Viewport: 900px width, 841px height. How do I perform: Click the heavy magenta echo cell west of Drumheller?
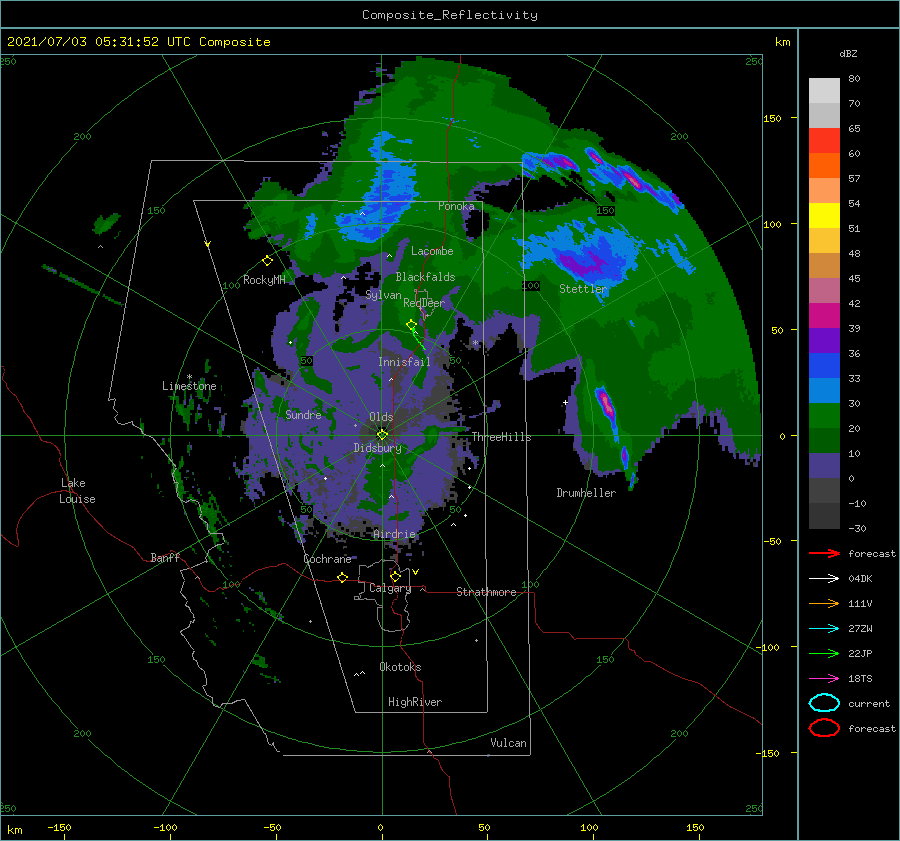[606, 402]
